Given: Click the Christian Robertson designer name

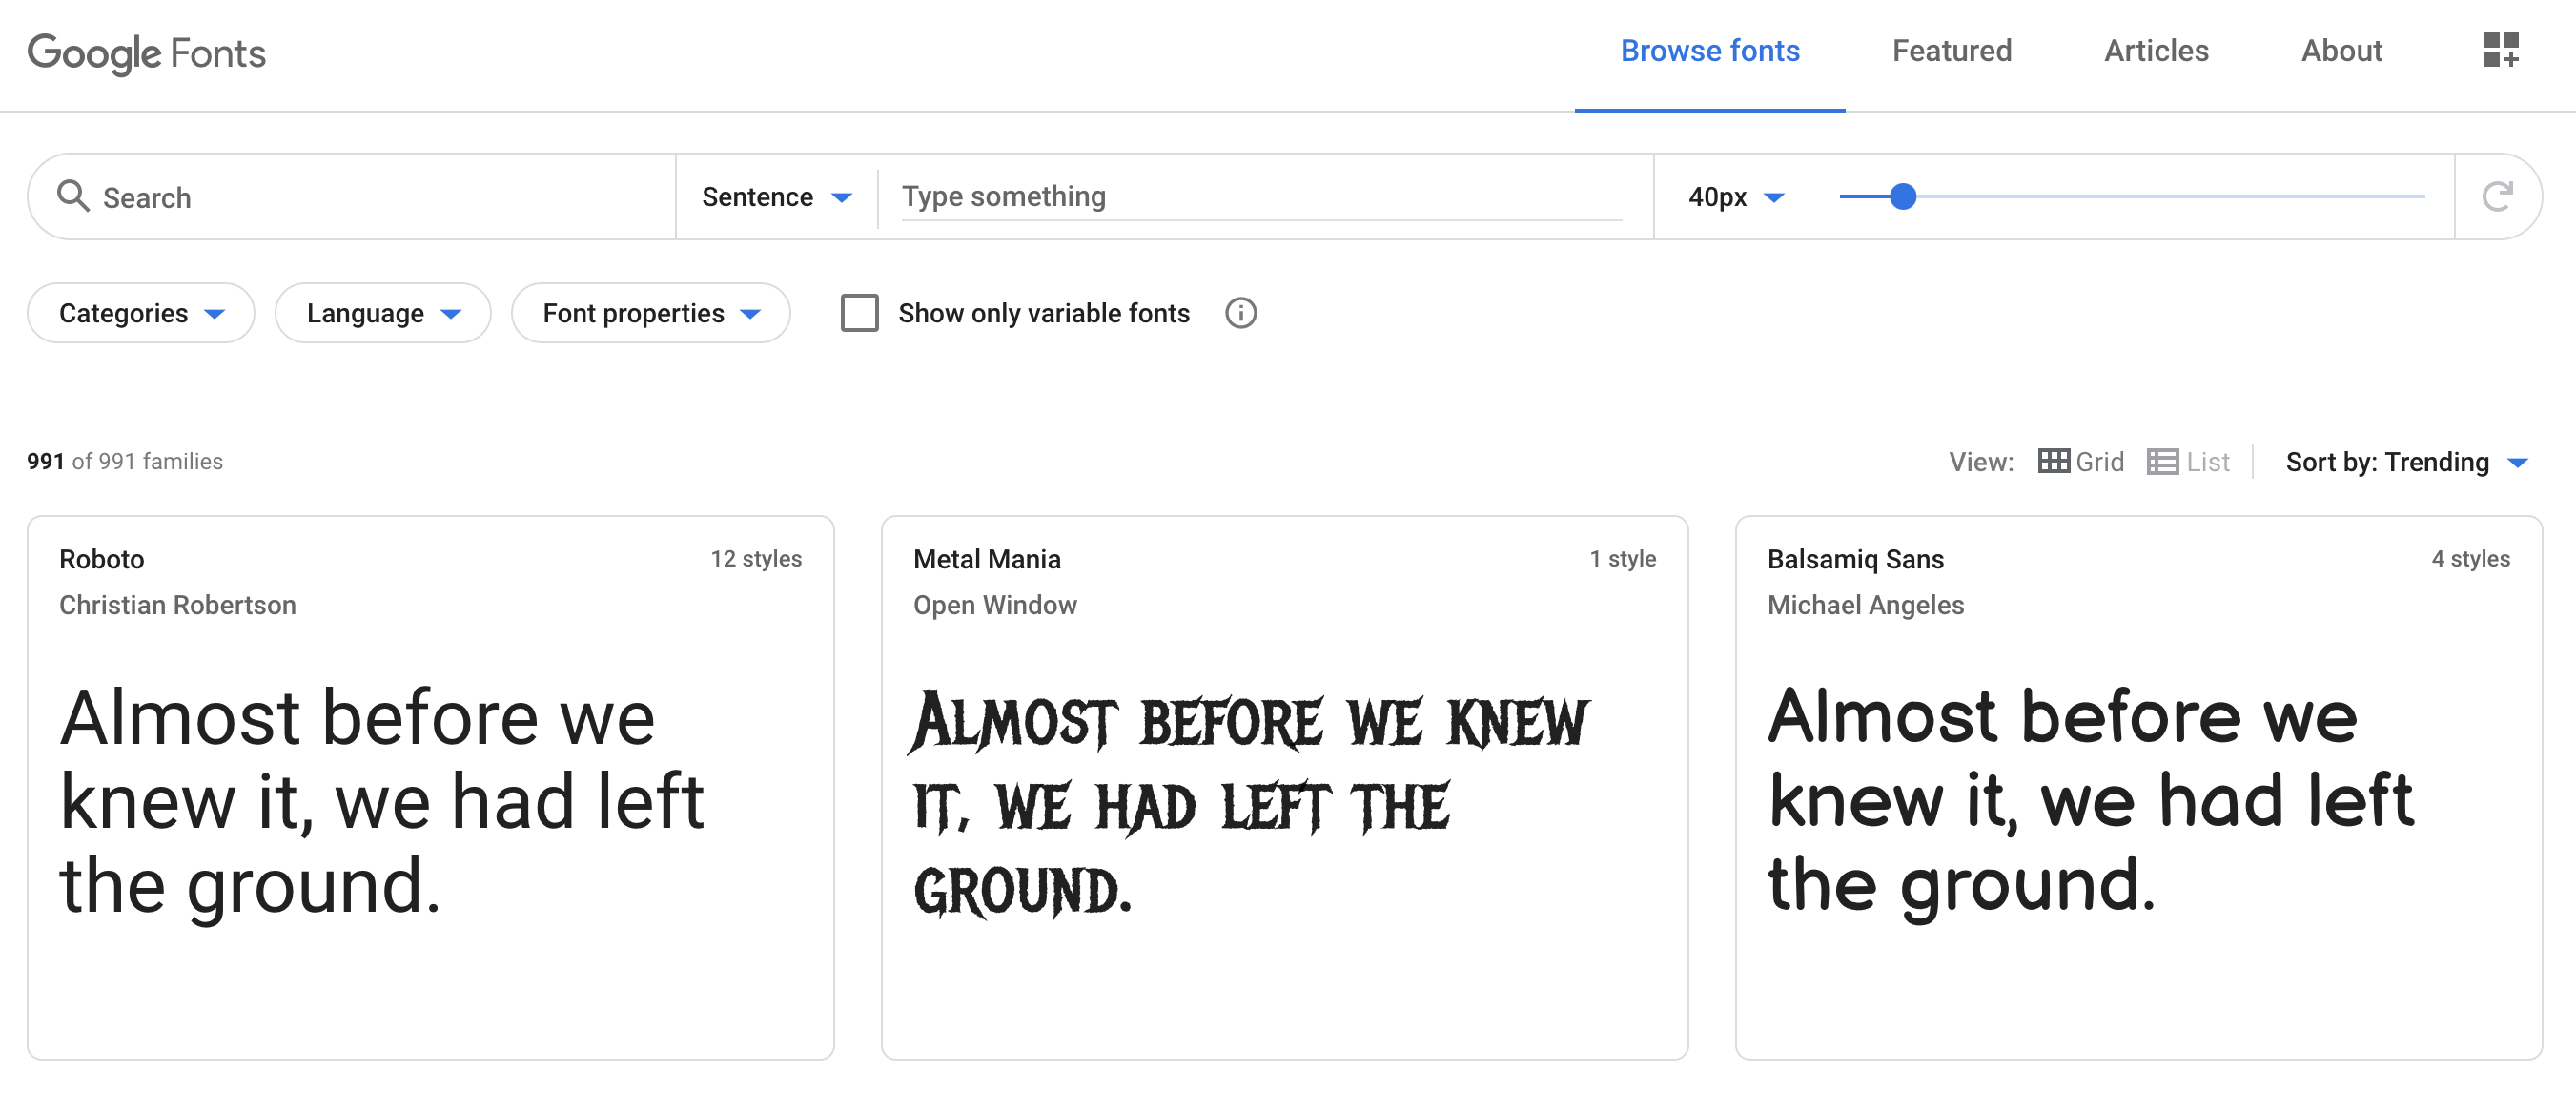Looking at the screenshot, I should pyautogui.click(x=177, y=605).
